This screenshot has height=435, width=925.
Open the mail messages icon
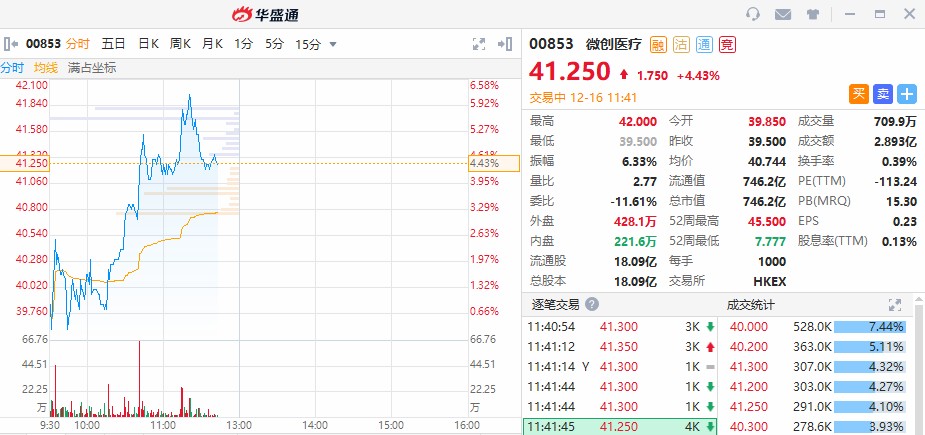tap(783, 14)
